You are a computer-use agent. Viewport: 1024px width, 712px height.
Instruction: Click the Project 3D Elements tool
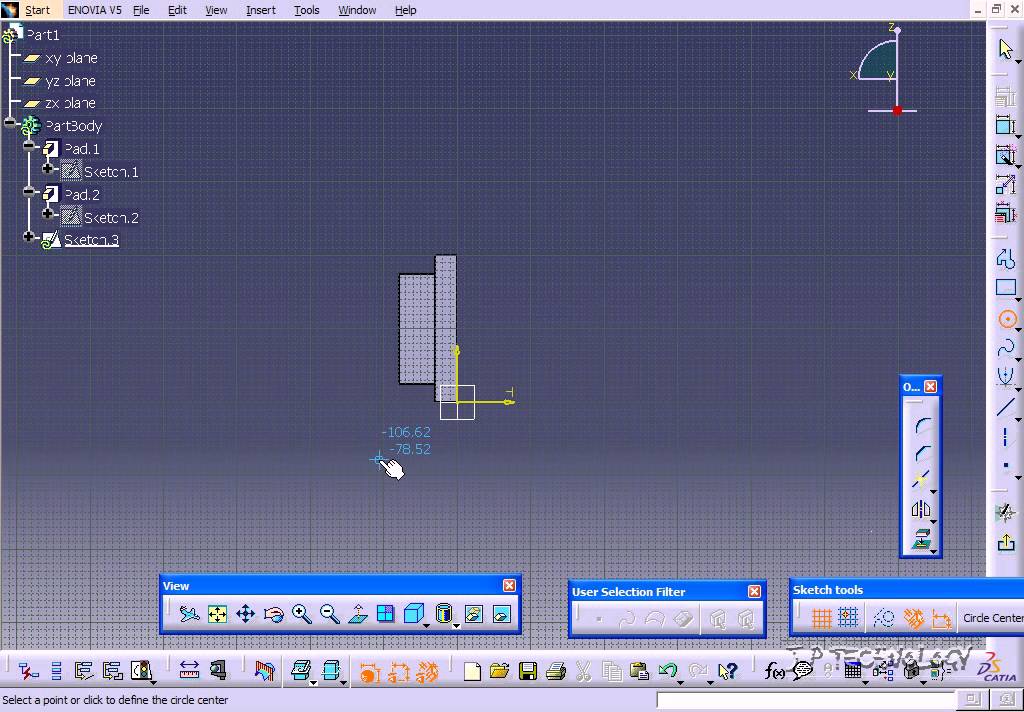pos(921,540)
